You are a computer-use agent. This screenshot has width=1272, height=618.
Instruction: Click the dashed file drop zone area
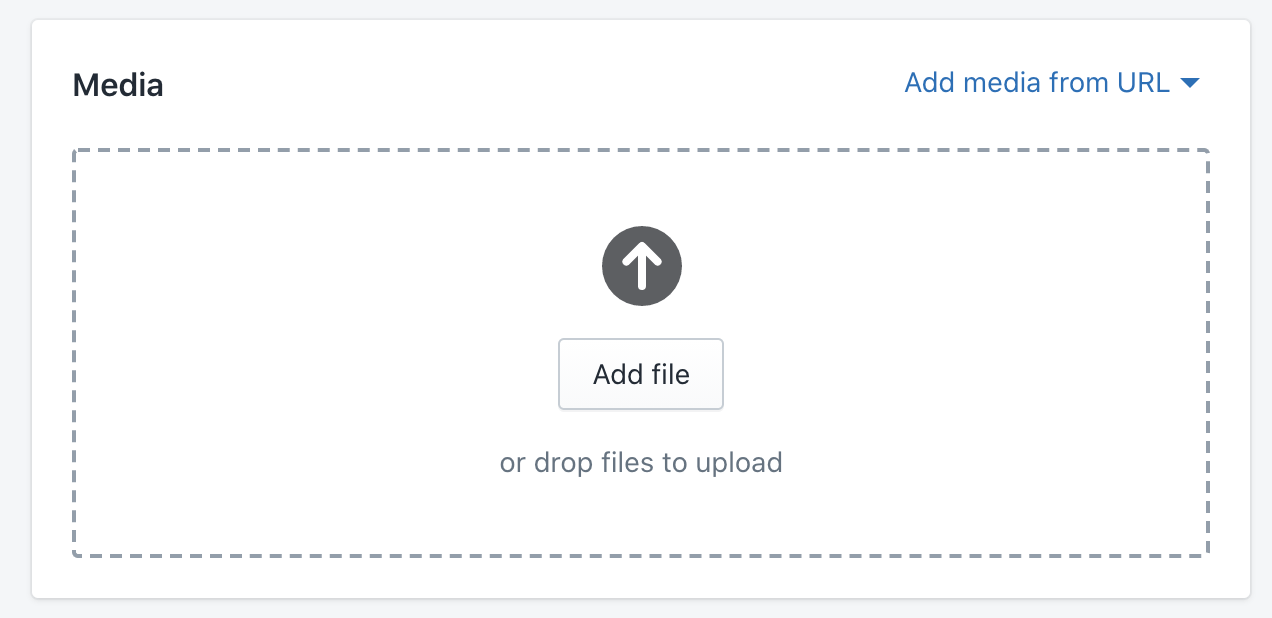pos(641,353)
